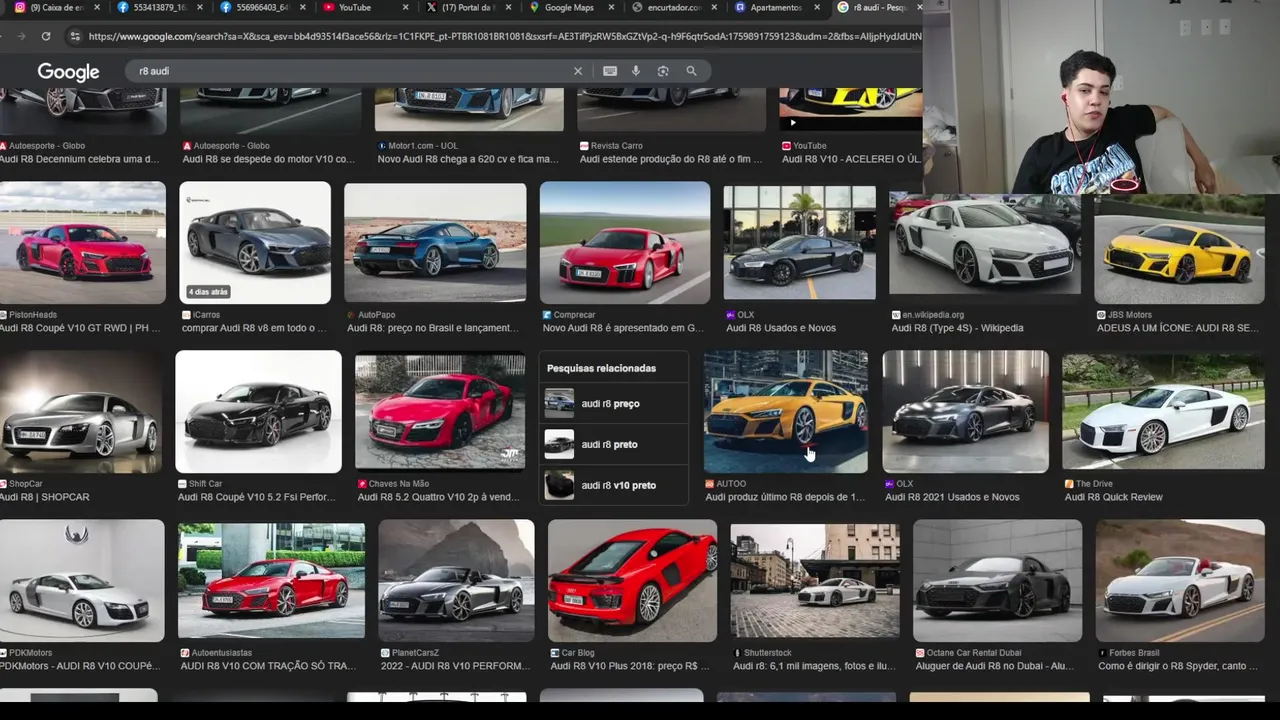Switch to the X Portal da tab
This screenshot has height=720, width=1280.
click(468, 7)
